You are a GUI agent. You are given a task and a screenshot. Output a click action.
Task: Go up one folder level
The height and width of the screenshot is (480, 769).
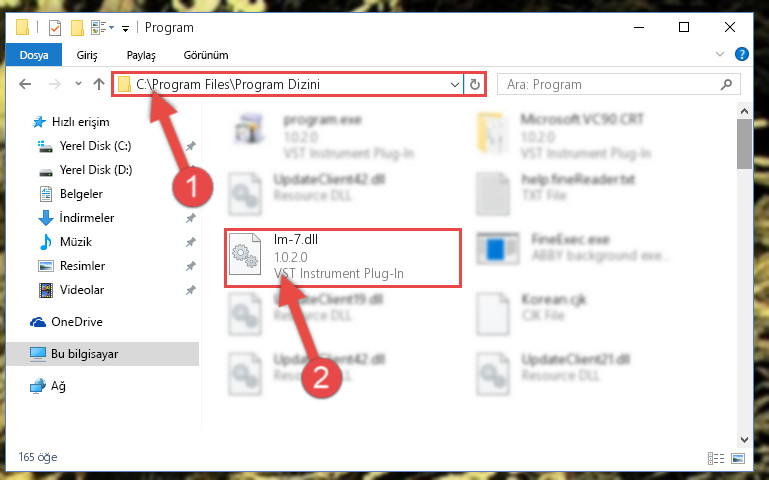coord(99,84)
